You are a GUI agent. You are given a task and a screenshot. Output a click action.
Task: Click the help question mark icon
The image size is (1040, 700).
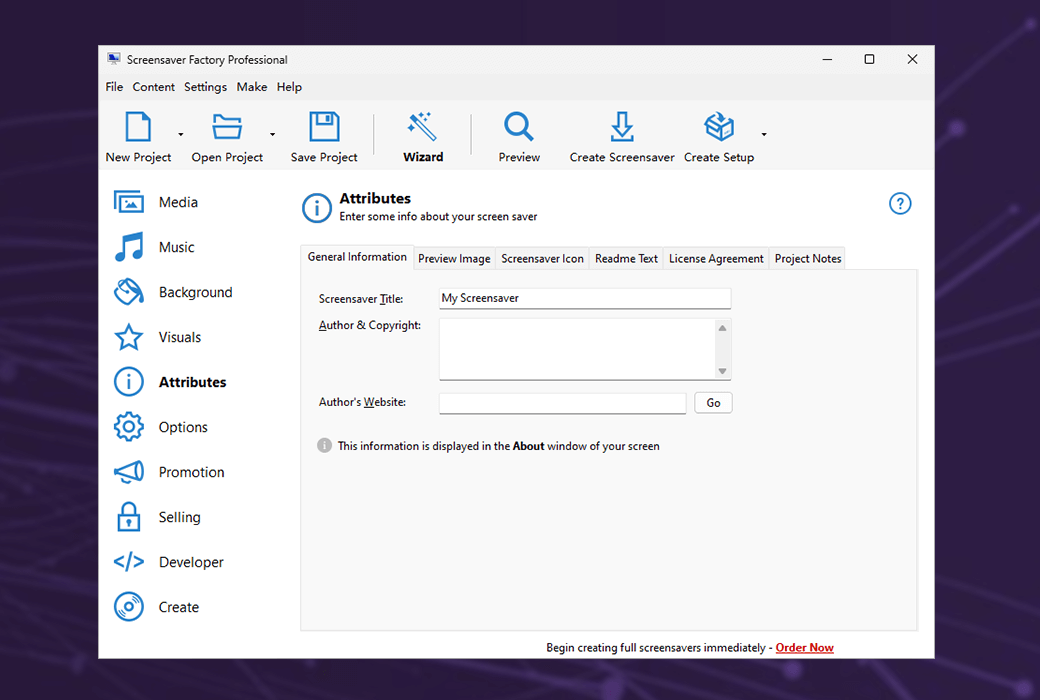pos(900,204)
